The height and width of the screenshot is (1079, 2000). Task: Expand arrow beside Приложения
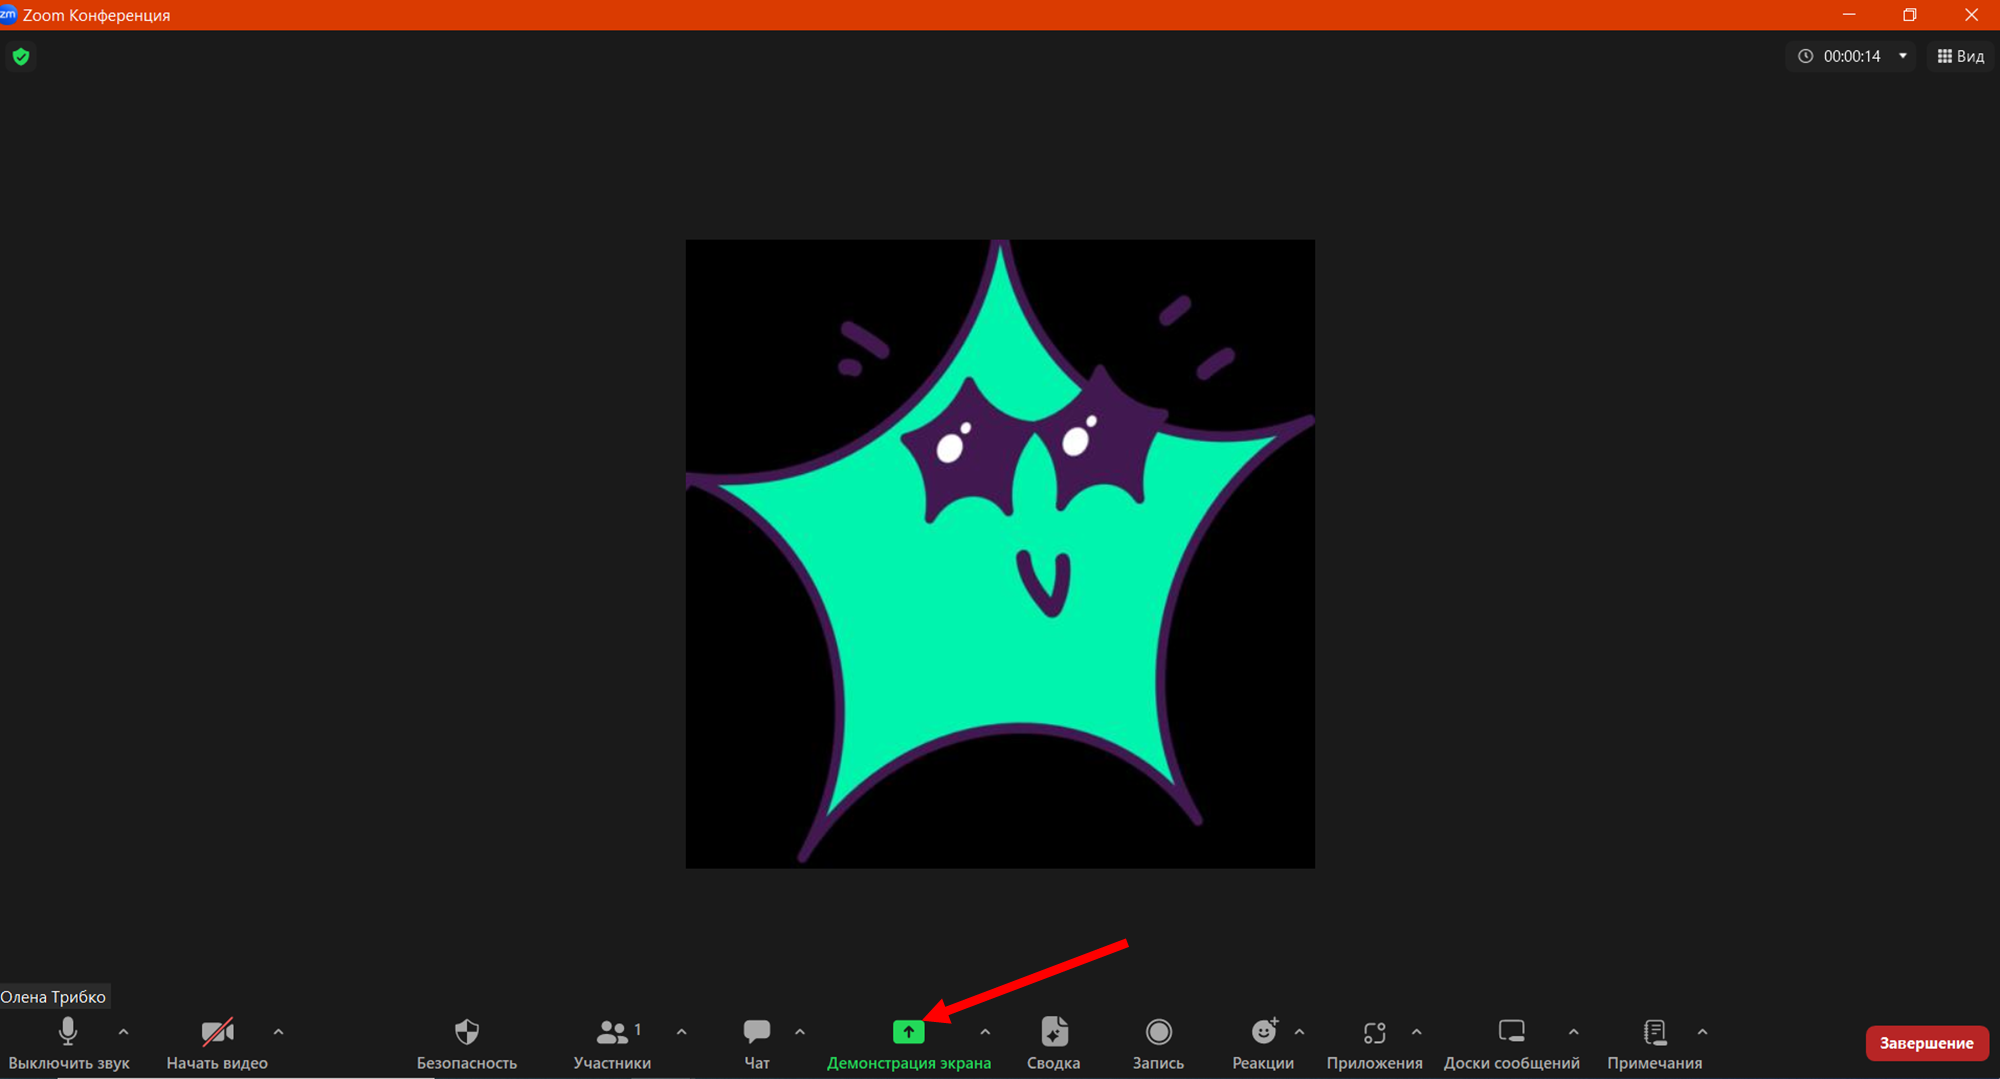(x=1416, y=1031)
